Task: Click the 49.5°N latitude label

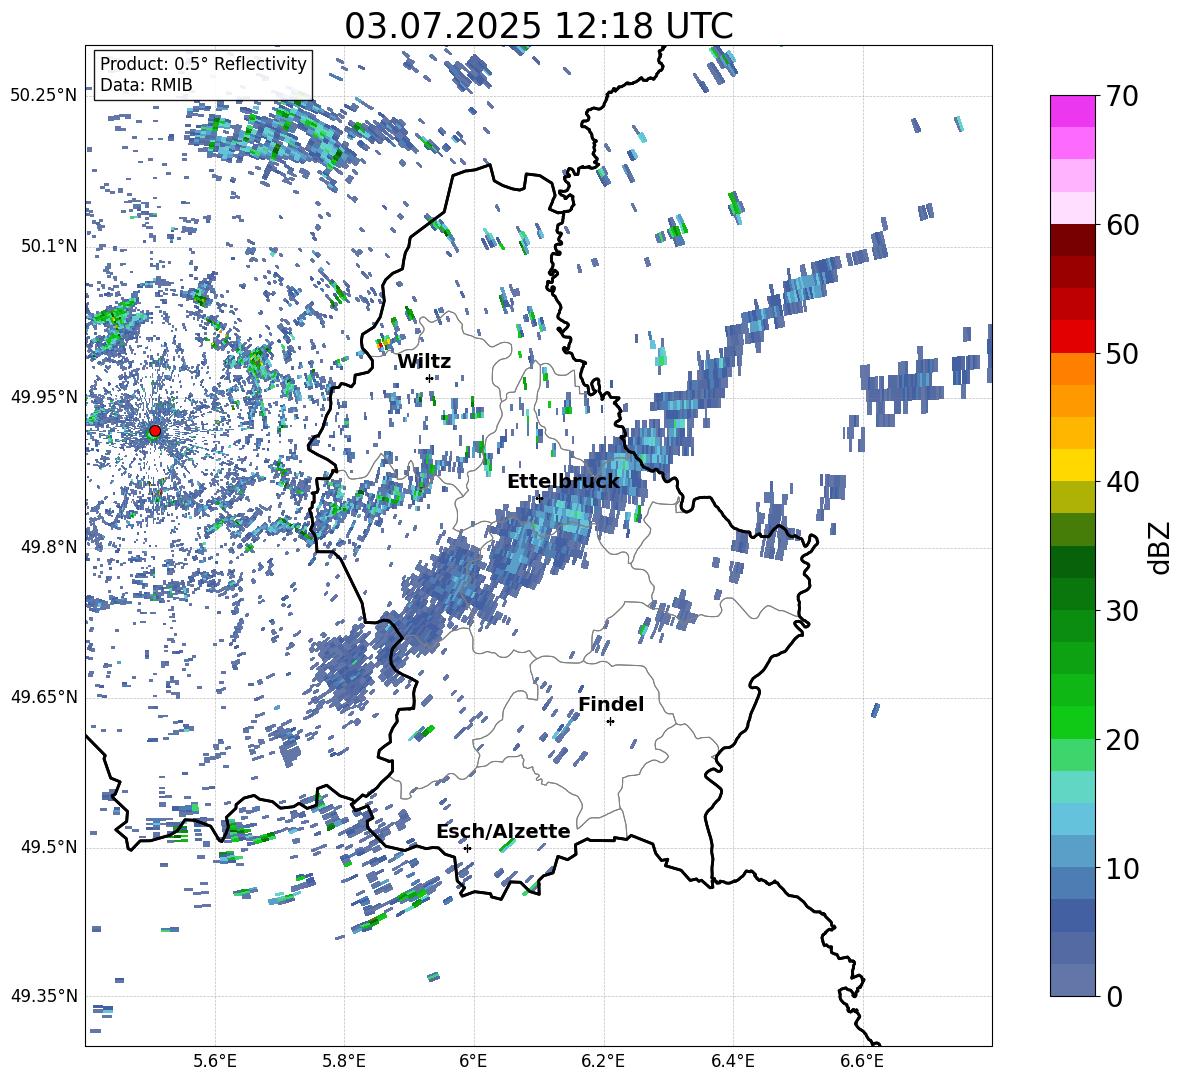Action: point(49,847)
